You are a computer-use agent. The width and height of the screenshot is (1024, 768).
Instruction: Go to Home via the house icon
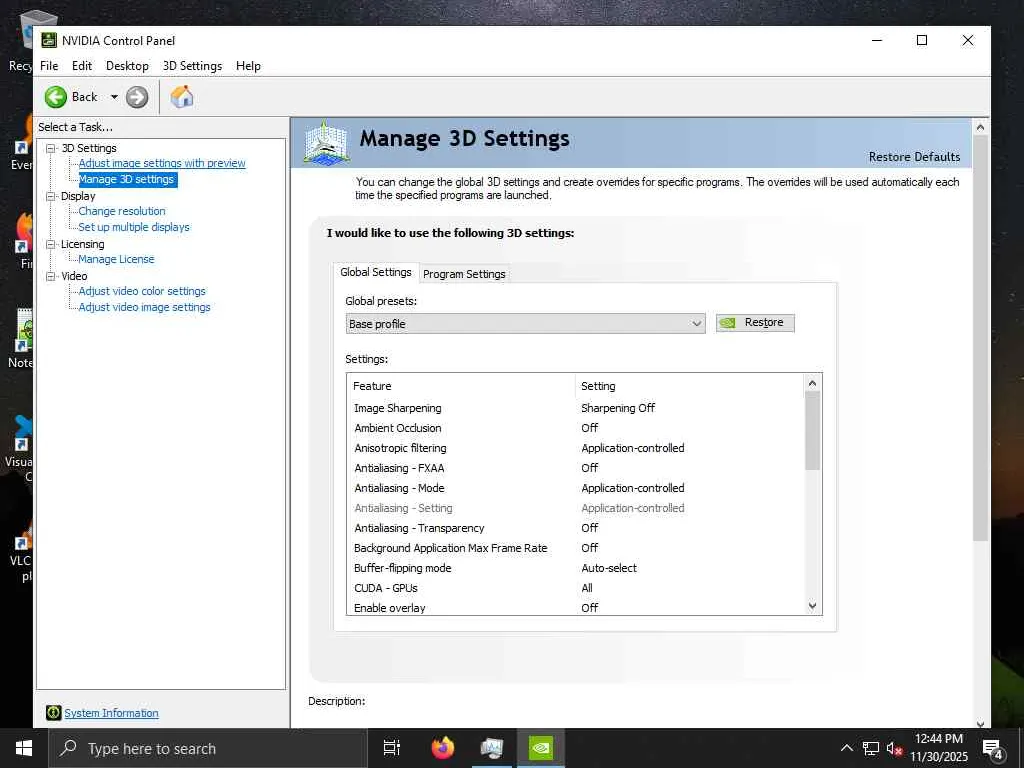[182, 97]
